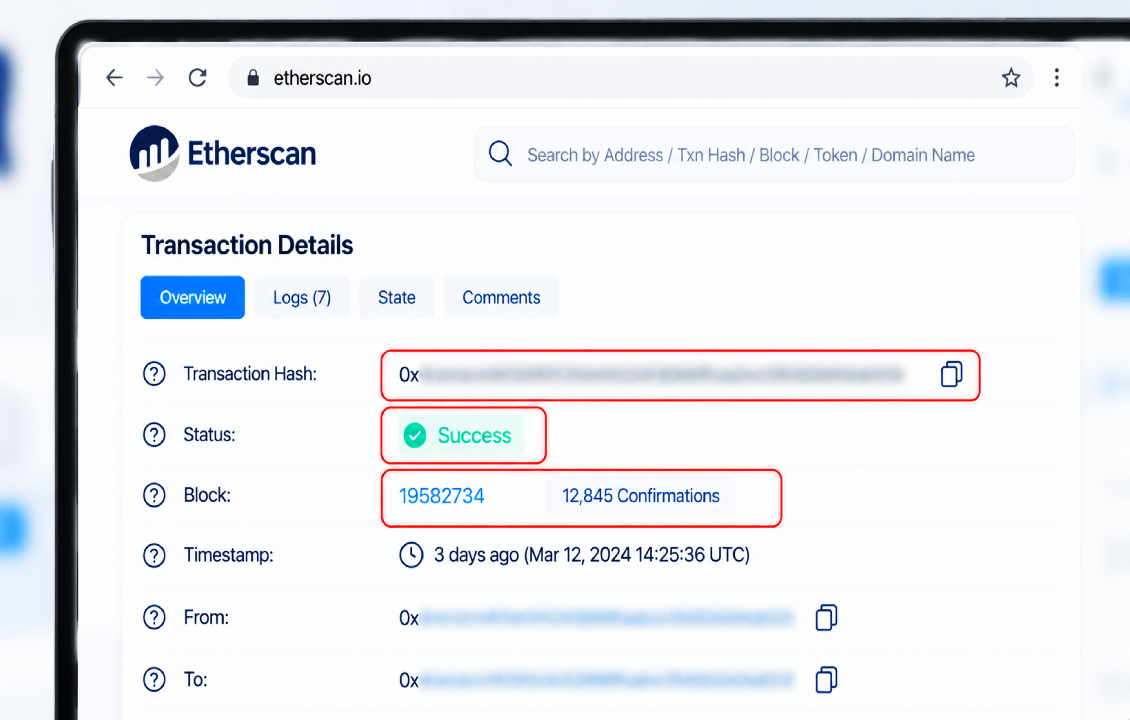Click help icon beside Status
Viewport: 1130px width, 720px height.
pos(154,435)
